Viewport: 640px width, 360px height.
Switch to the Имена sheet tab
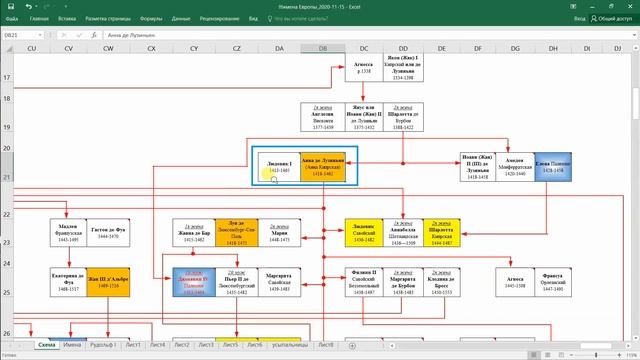pos(72,345)
